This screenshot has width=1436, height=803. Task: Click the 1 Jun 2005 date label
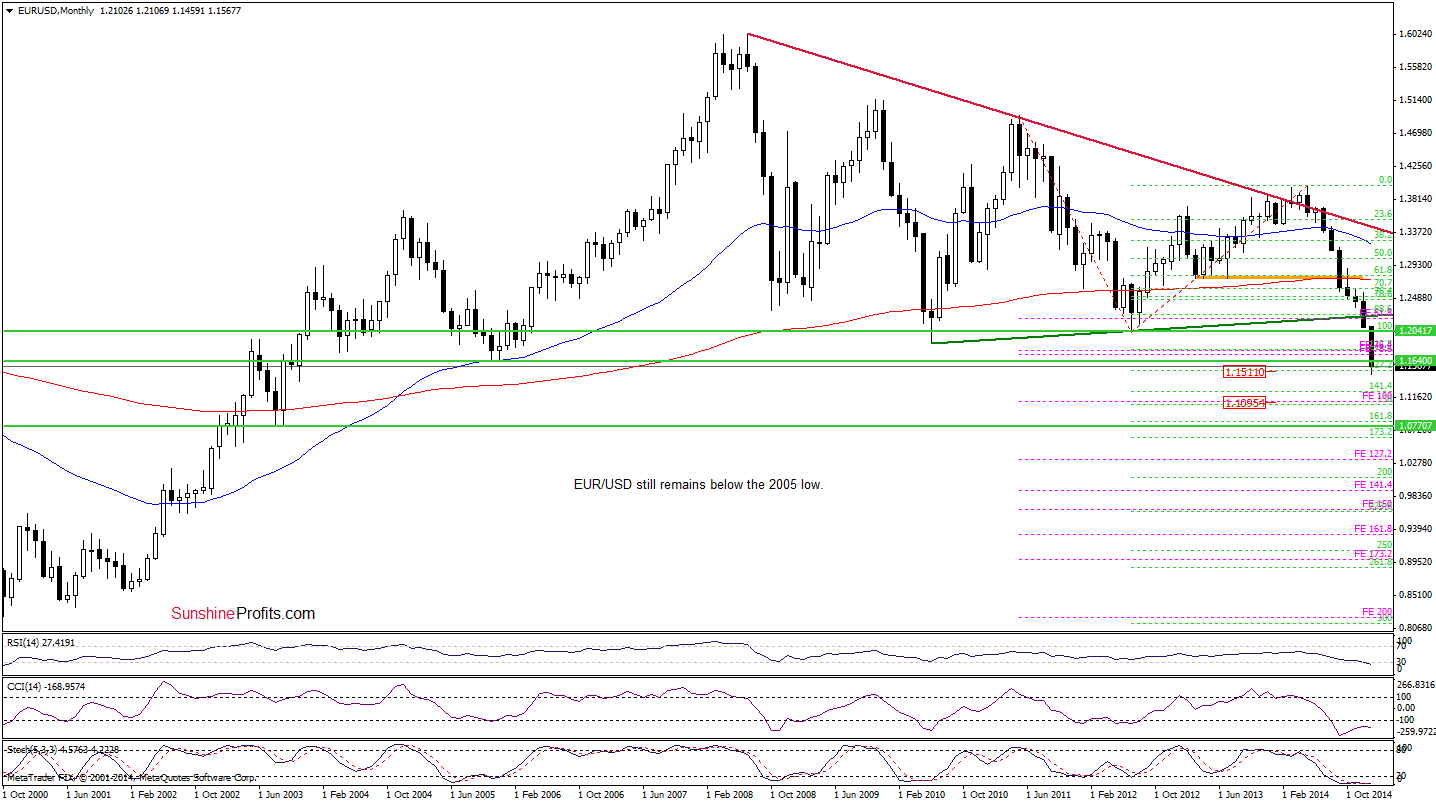(473, 793)
